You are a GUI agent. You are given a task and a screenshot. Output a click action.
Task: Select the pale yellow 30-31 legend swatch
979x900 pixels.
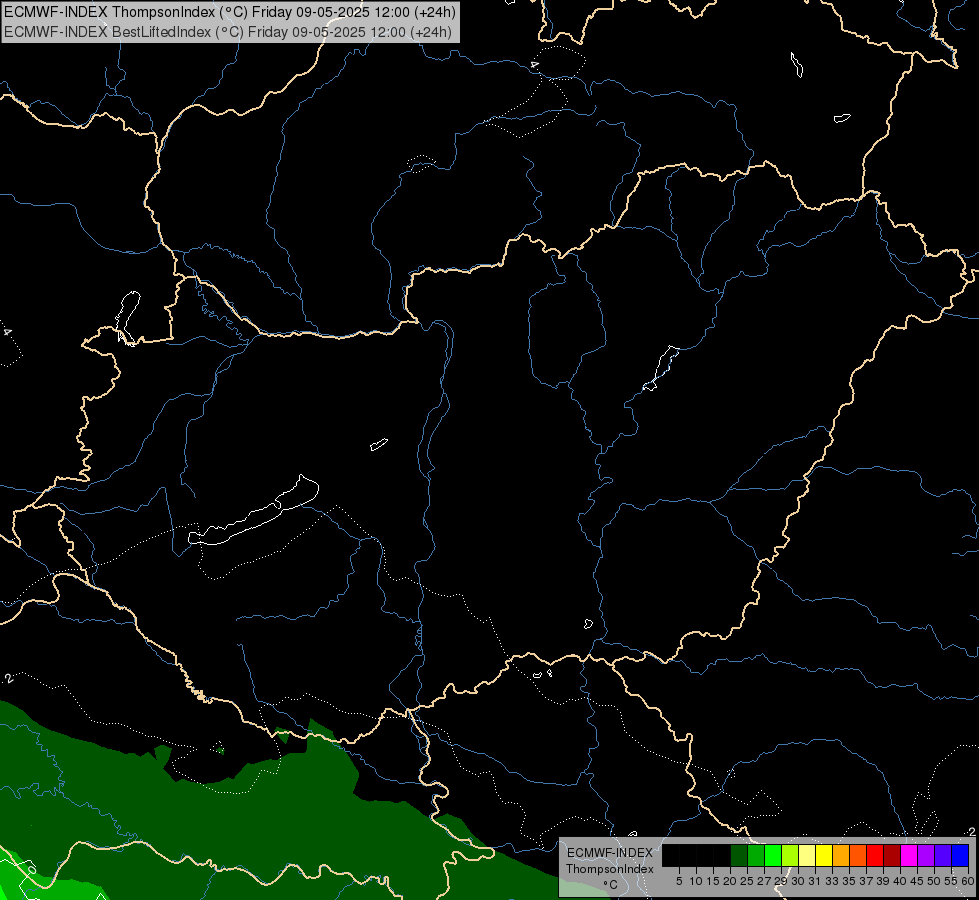[x=807, y=855]
